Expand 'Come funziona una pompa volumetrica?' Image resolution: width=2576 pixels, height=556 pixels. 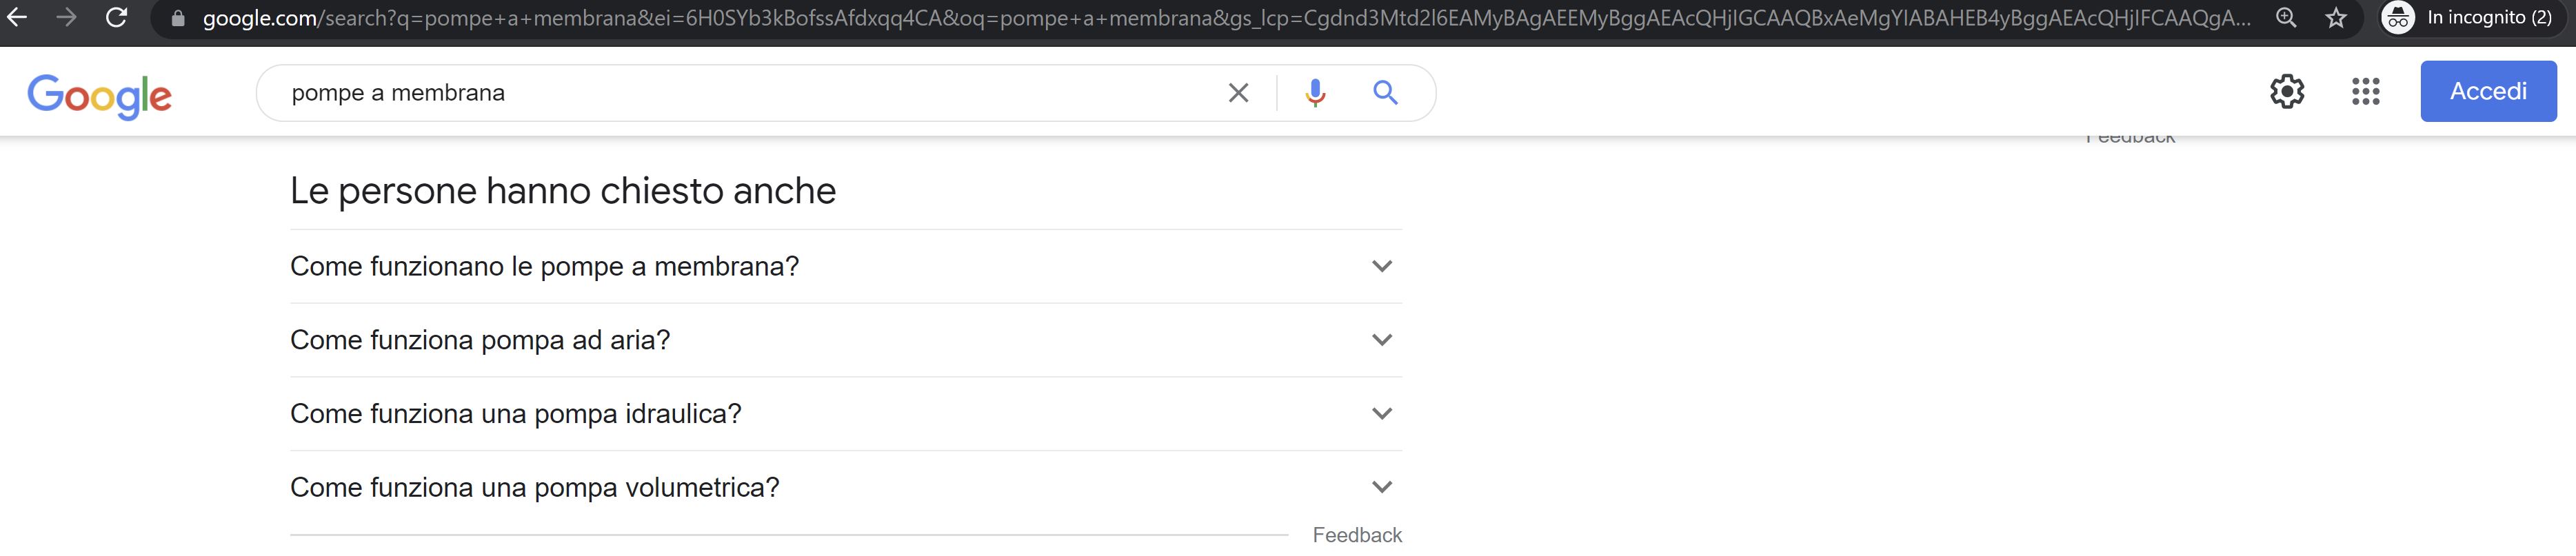tap(1383, 487)
